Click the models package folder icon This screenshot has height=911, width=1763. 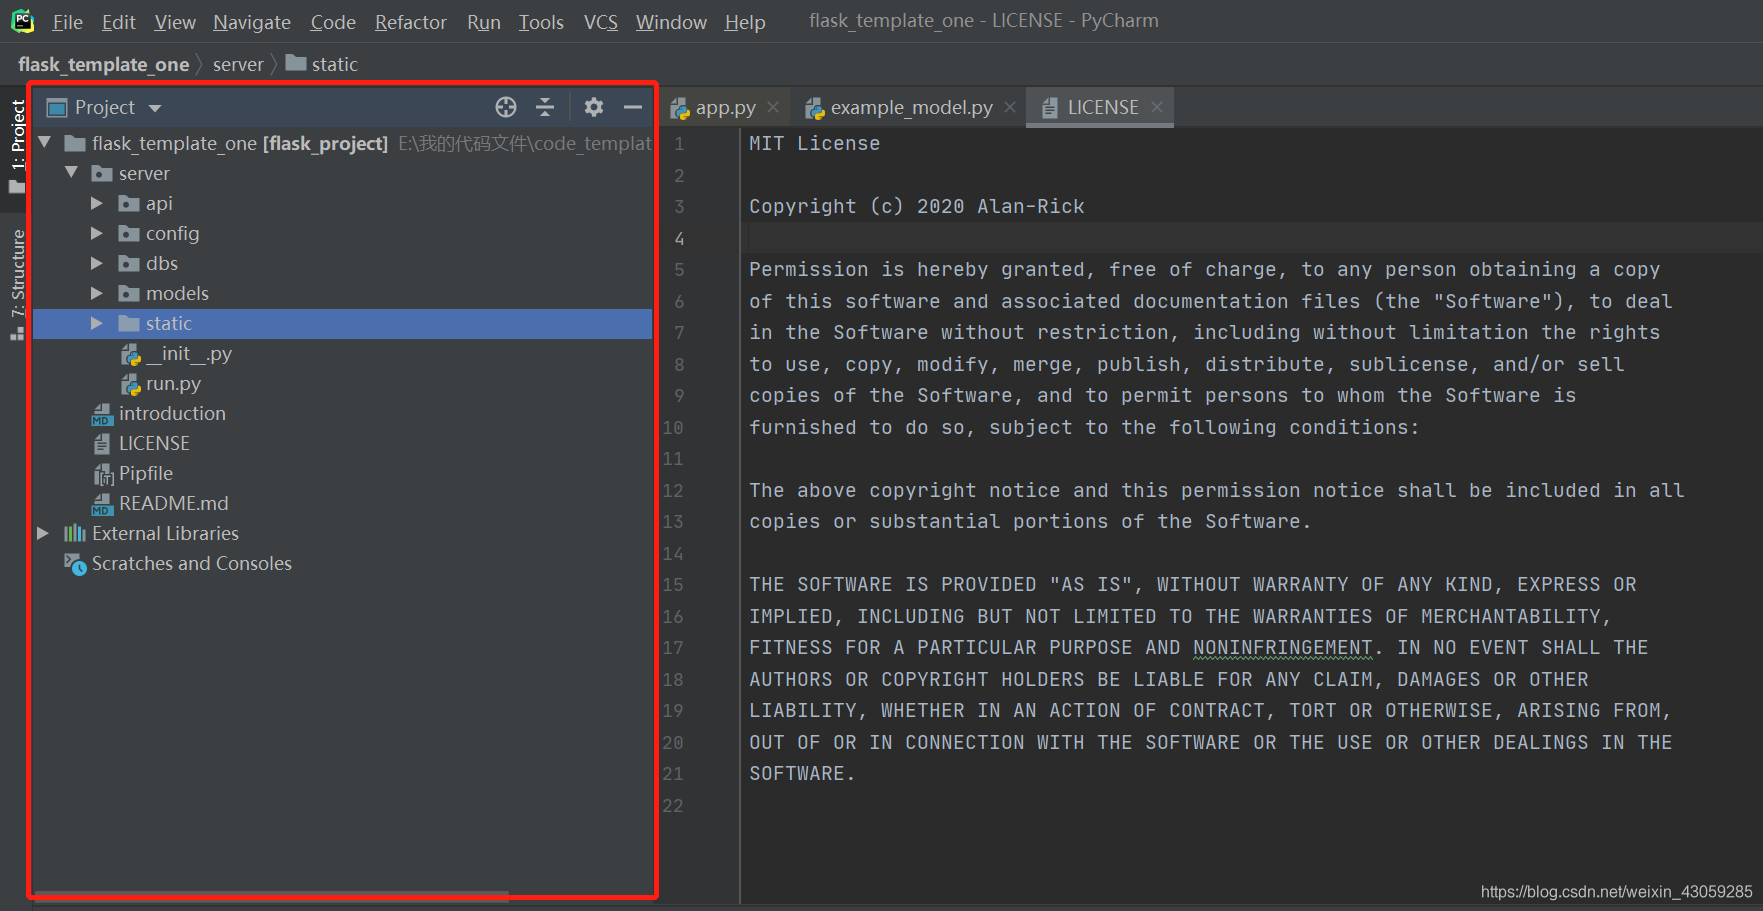(x=129, y=294)
